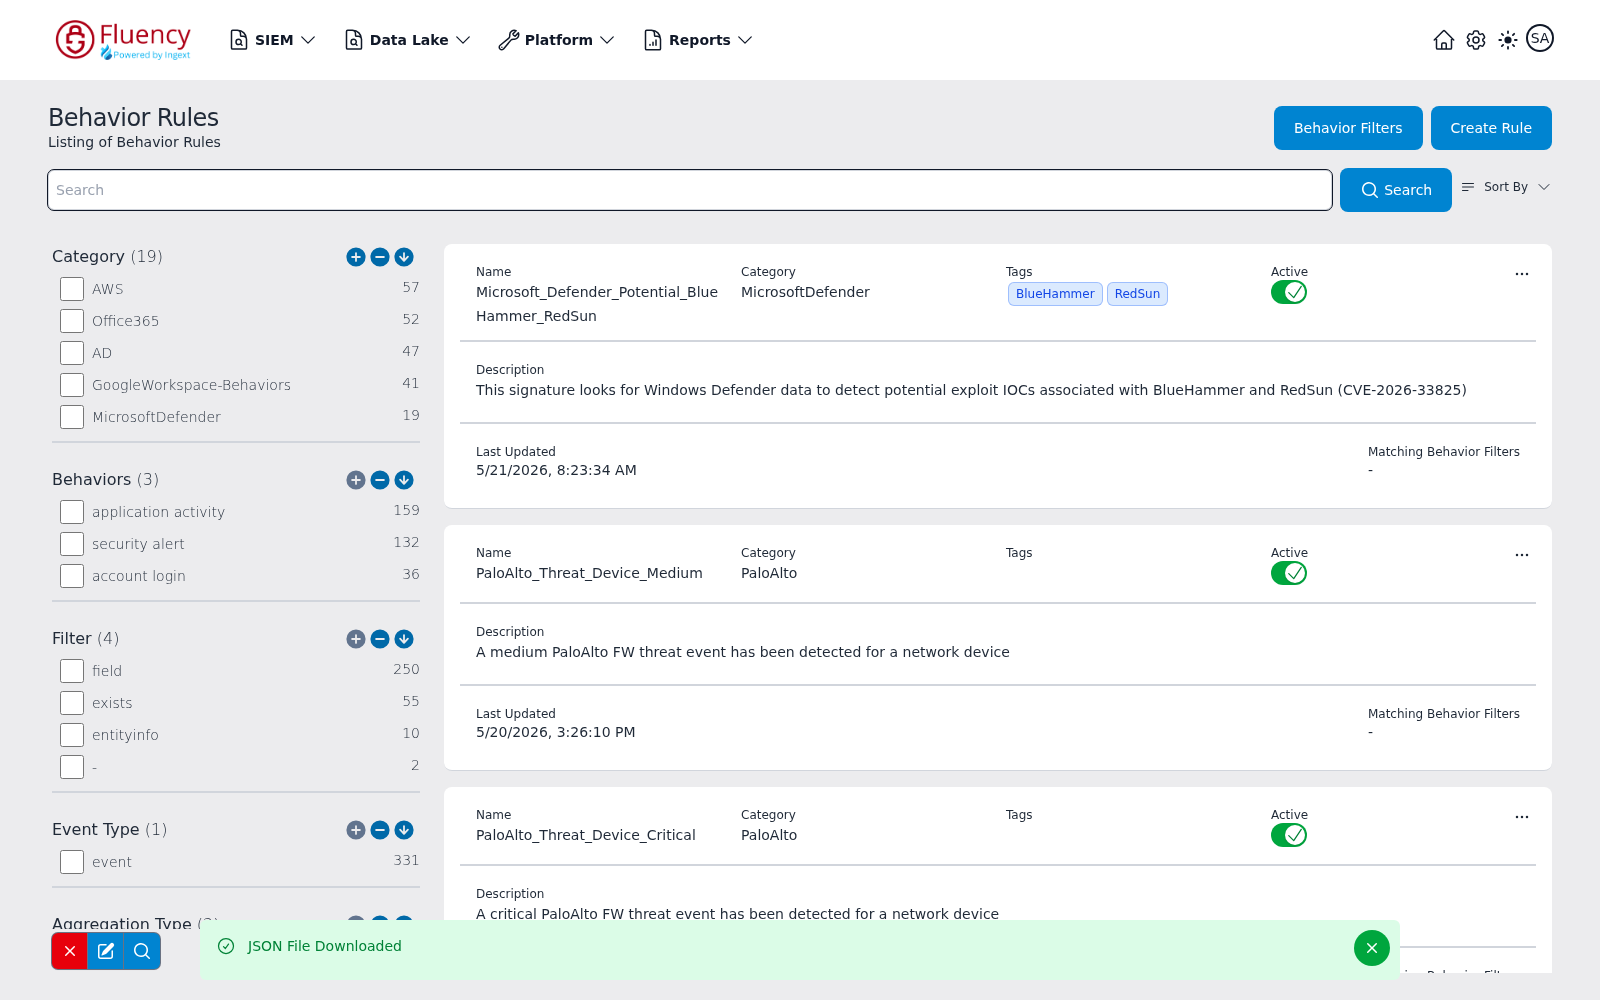Toggle the light/dark theme sun icon

coord(1508,40)
